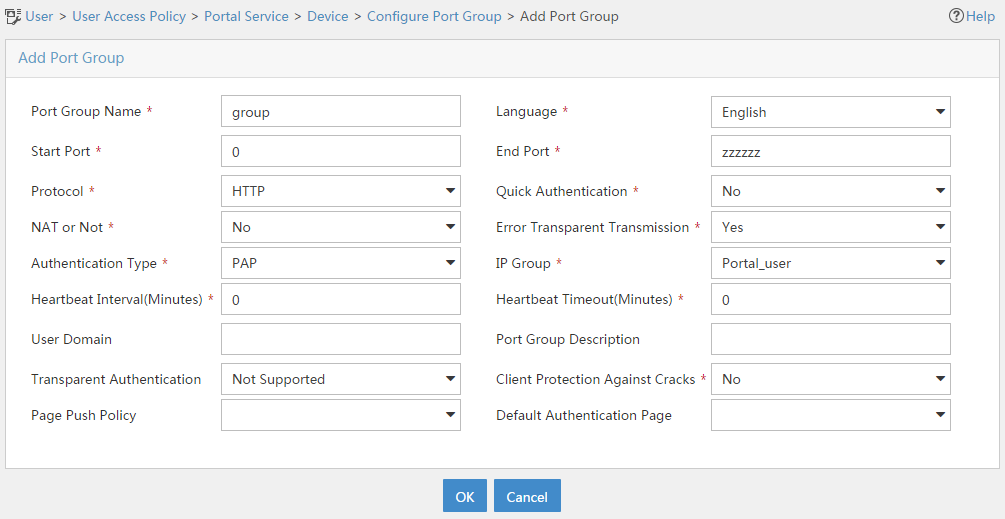Focus the Port Group Name field
The width and height of the screenshot is (1005, 519).
[x=341, y=111]
